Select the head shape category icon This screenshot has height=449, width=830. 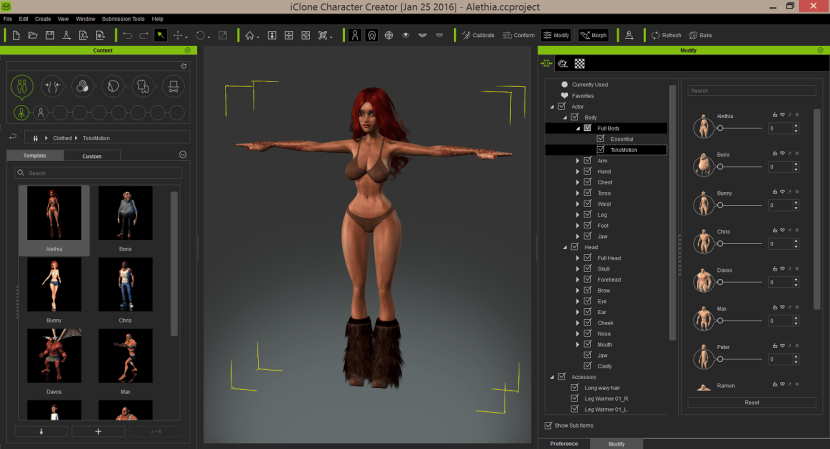tap(112, 86)
